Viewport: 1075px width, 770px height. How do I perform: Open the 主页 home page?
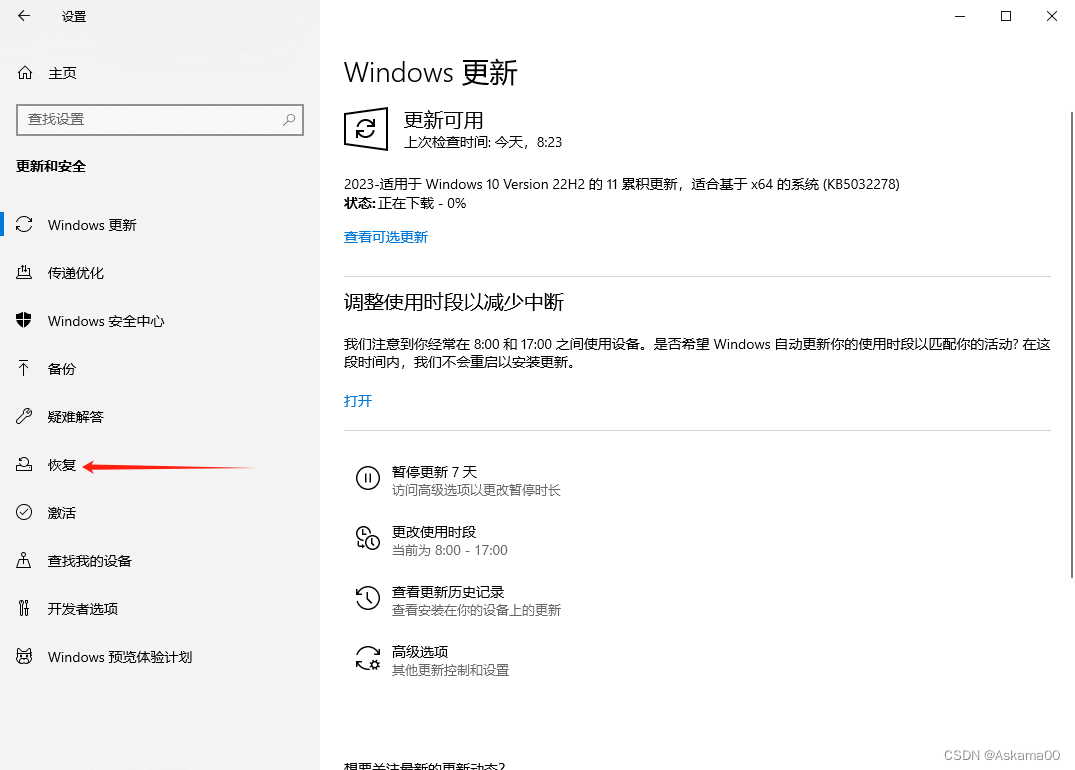tap(62, 73)
